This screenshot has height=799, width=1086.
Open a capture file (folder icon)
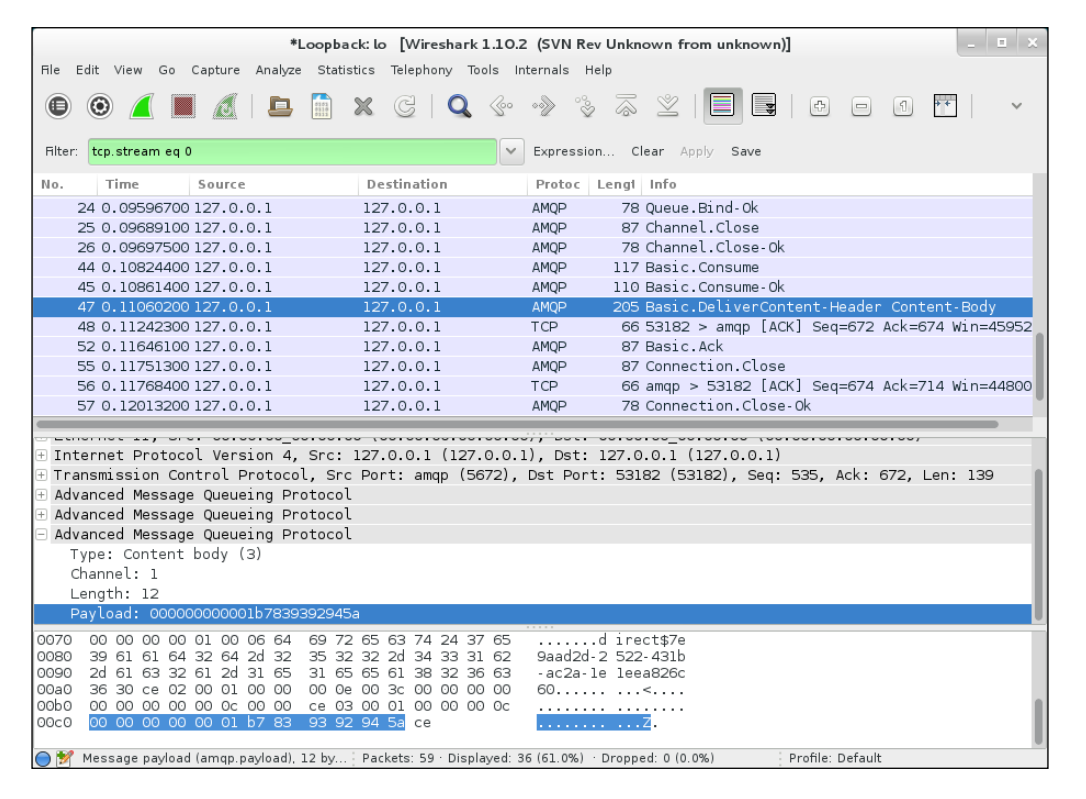point(280,106)
